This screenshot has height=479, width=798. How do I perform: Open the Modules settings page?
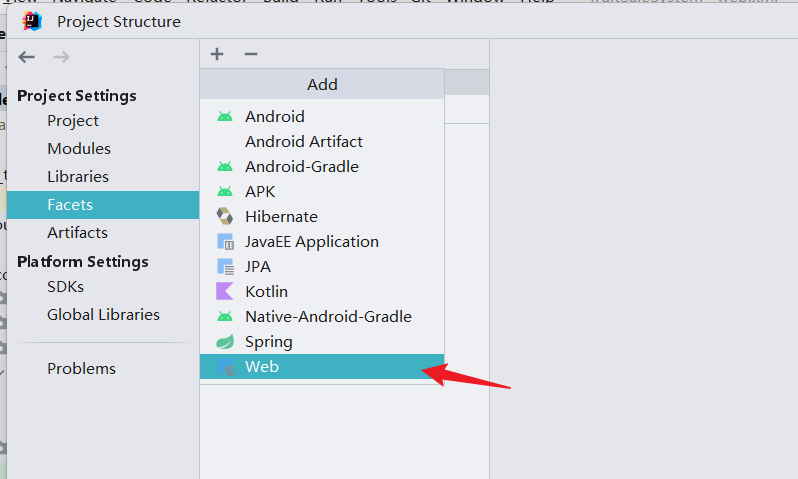point(79,149)
